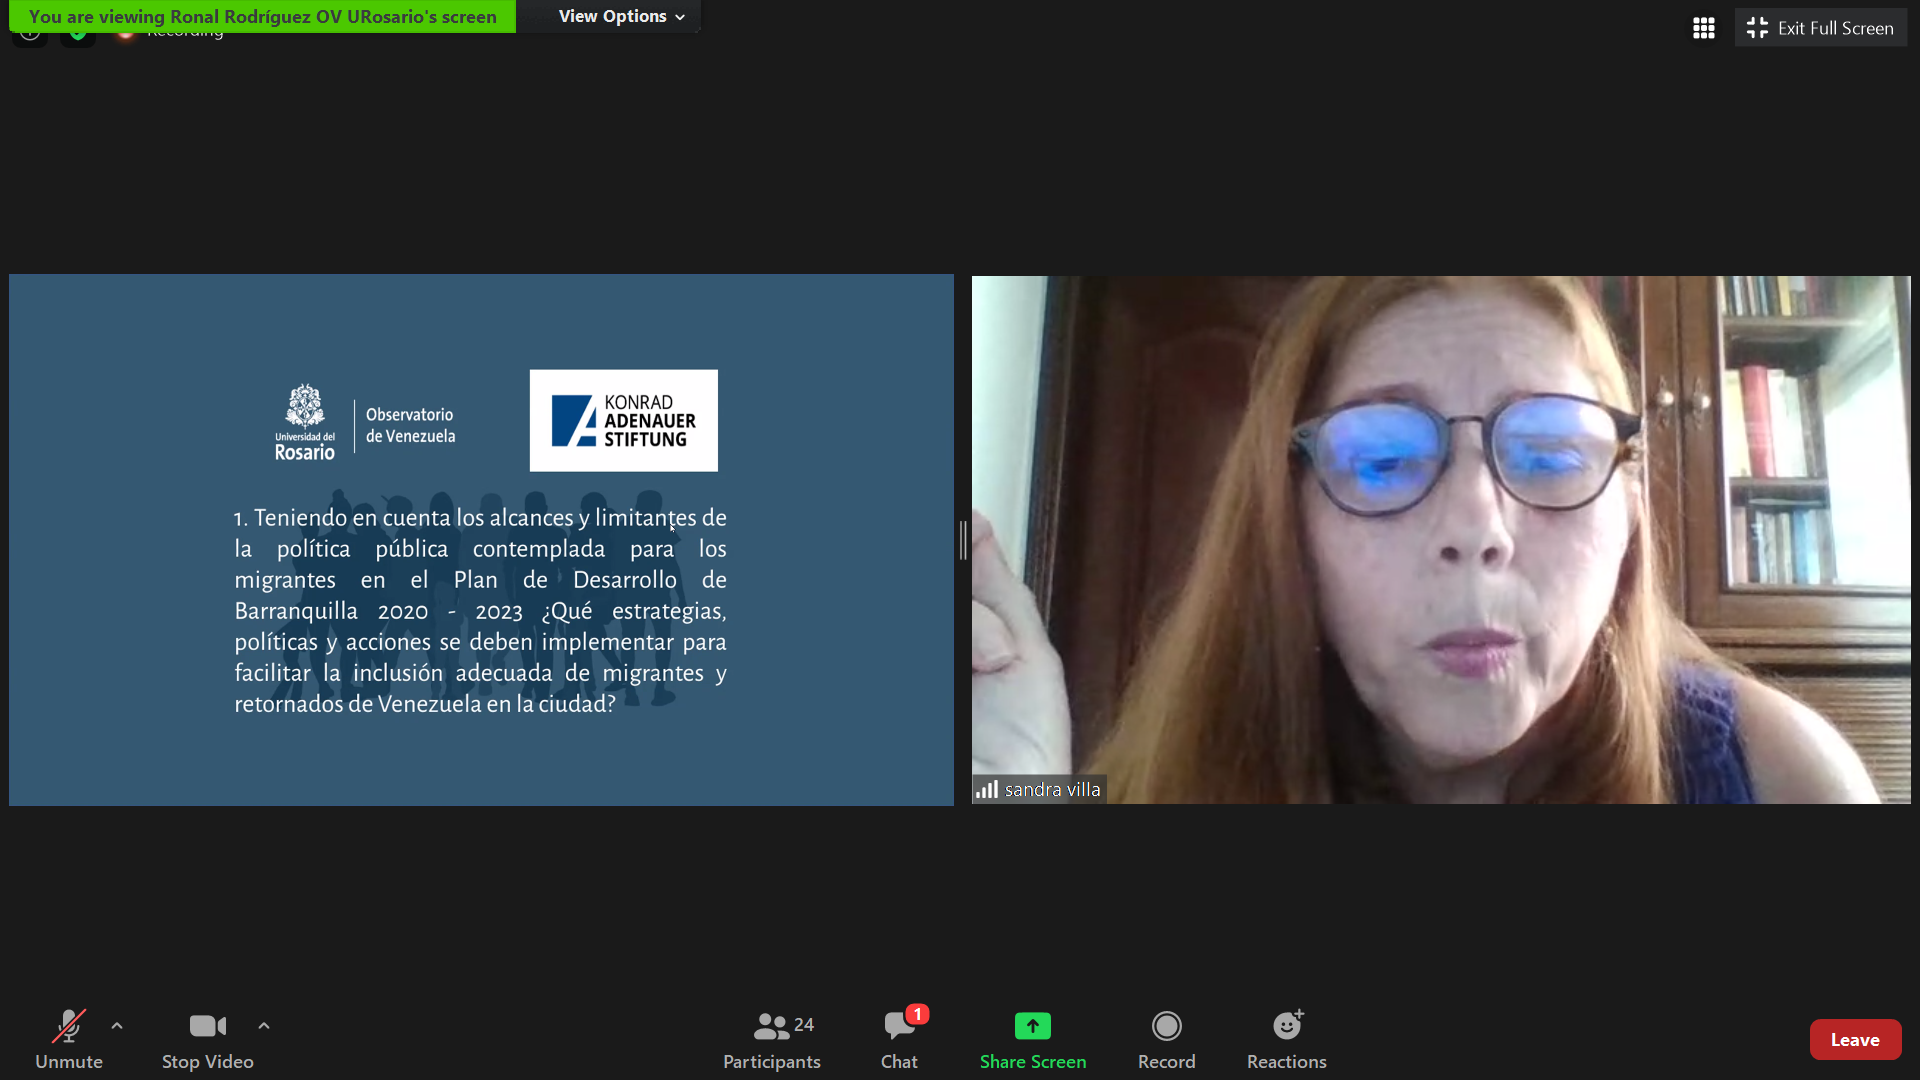The image size is (1920, 1080).
Task: Click sandra villa's signal strength icon
Action: [987, 789]
